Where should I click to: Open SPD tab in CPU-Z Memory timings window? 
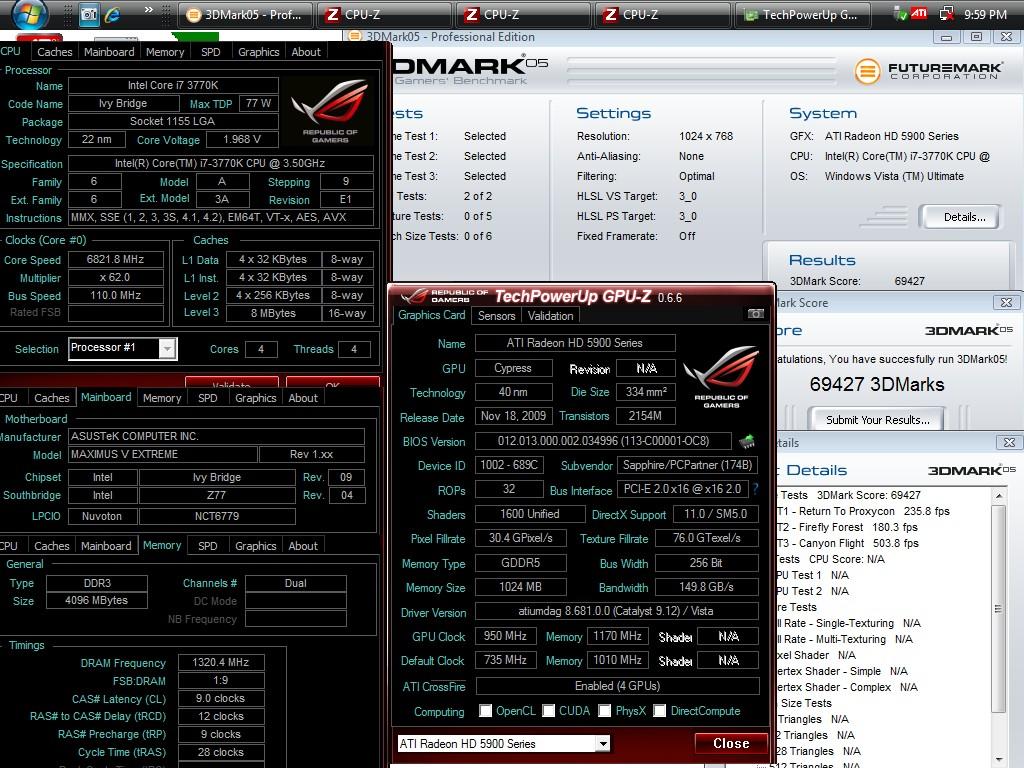point(208,546)
